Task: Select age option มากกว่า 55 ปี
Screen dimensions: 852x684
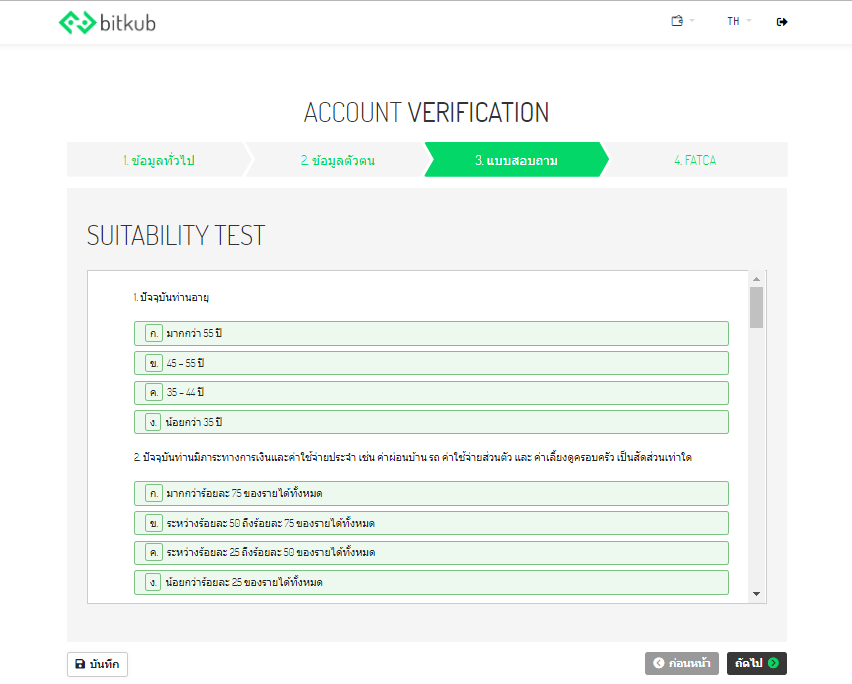Action: [x=431, y=333]
